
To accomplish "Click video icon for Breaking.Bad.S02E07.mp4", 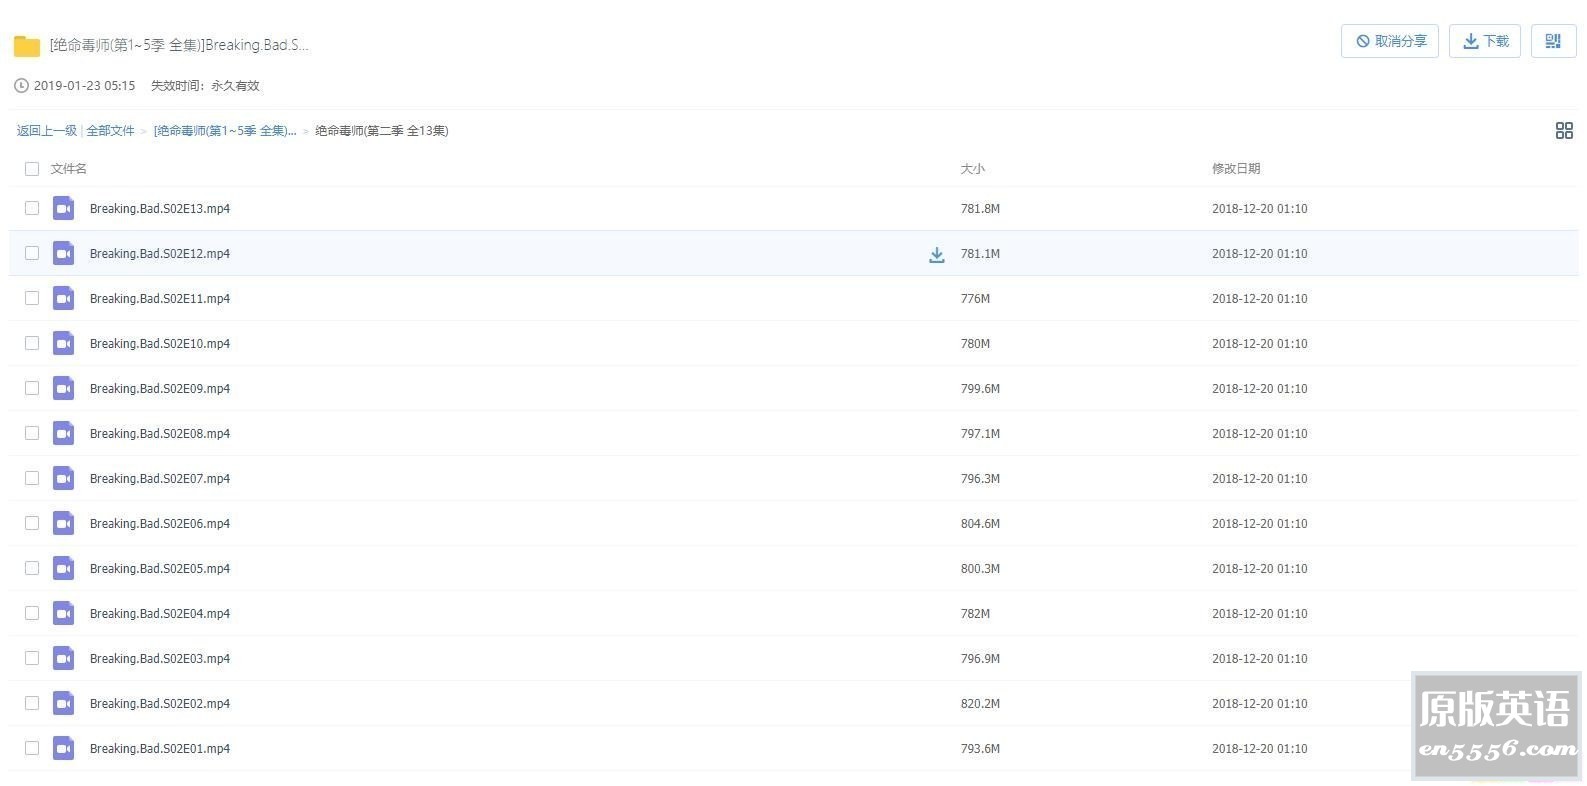I will (64, 478).
